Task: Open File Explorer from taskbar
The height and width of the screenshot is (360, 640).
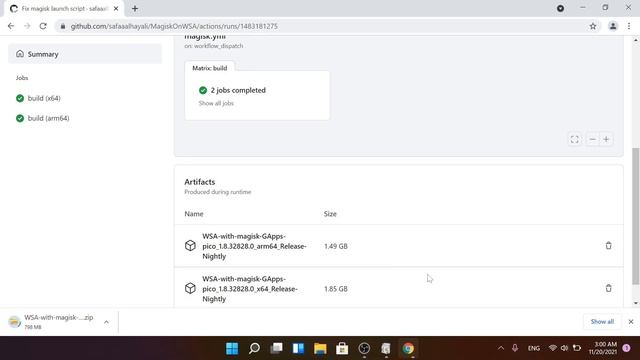Action: tap(320, 349)
